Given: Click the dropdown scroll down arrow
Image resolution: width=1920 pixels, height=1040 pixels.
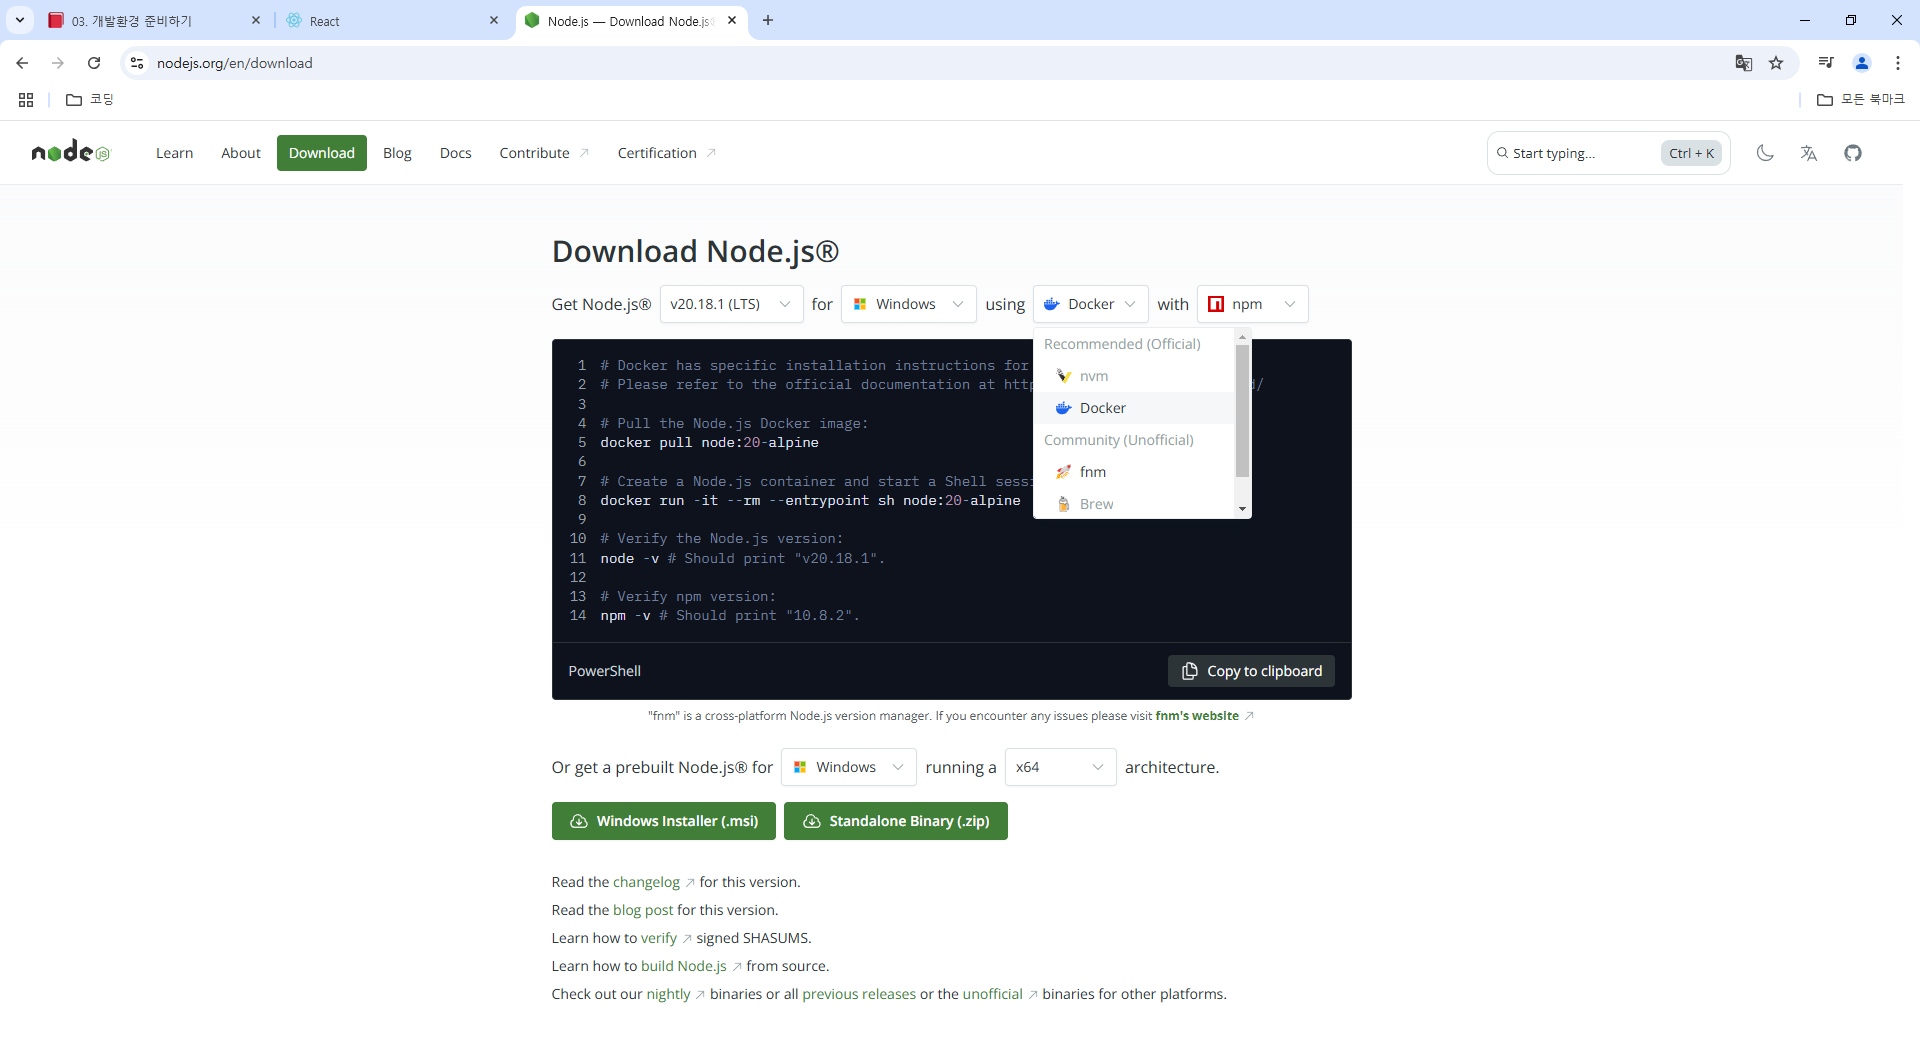Looking at the screenshot, I should pos(1242,509).
